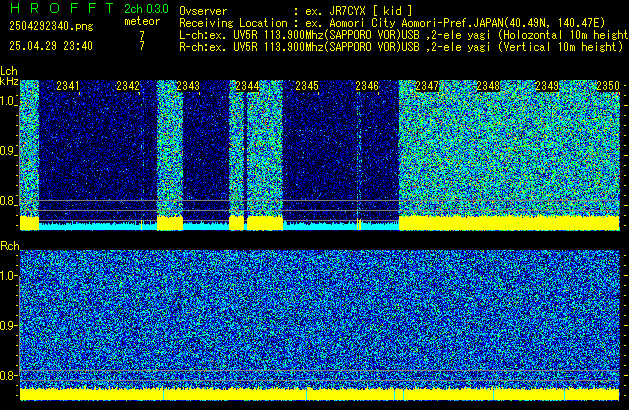
Task: Click the L-ch receiver description line
Action: (404, 35)
